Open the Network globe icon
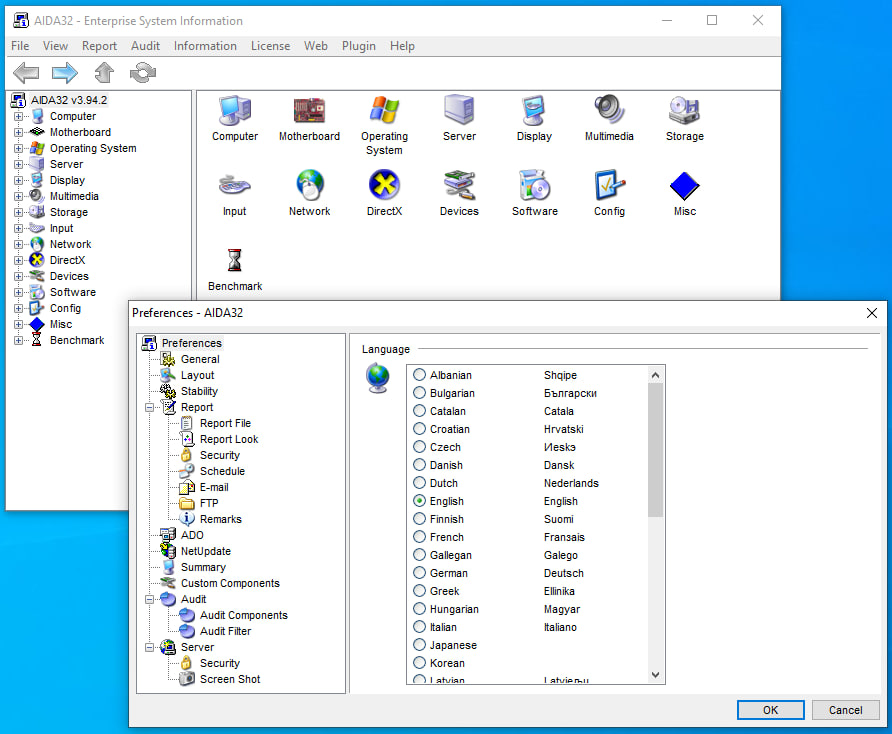This screenshot has height=734, width=892. pyautogui.click(x=309, y=185)
